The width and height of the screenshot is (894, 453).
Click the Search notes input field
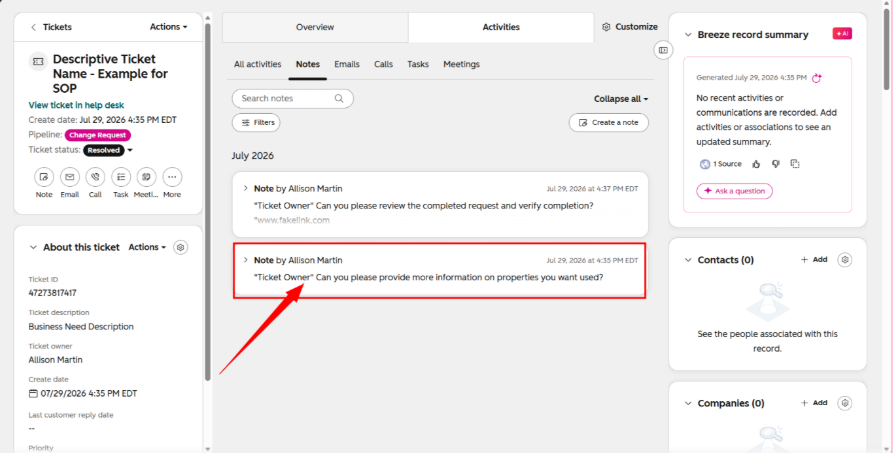tap(292, 99)
